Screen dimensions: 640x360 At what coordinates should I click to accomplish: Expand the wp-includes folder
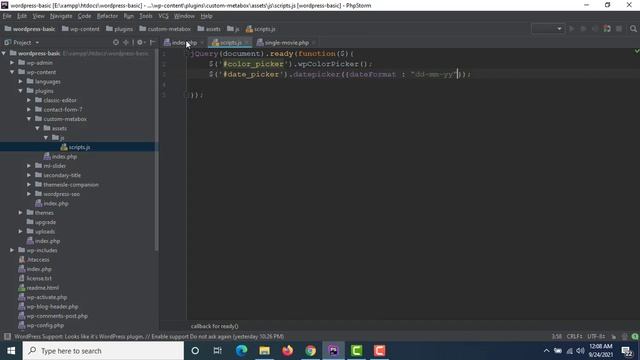pos(12,250)
